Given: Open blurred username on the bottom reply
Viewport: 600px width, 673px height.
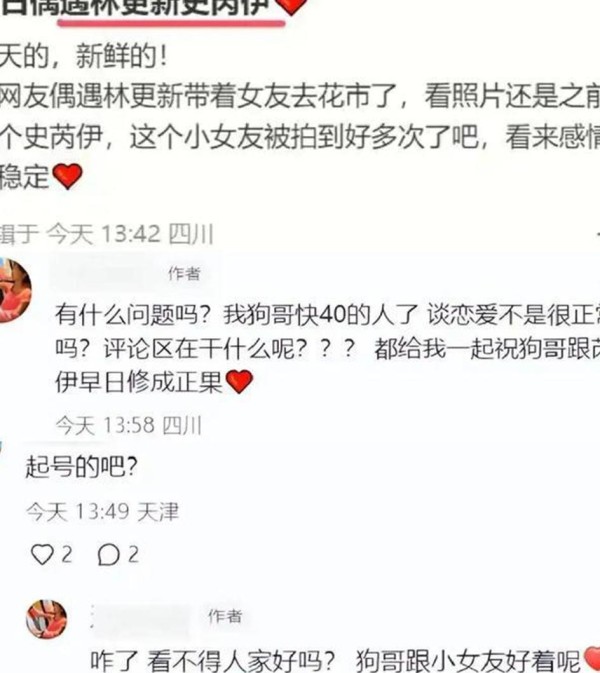Looking at the screenshot, I should (142, 618).
